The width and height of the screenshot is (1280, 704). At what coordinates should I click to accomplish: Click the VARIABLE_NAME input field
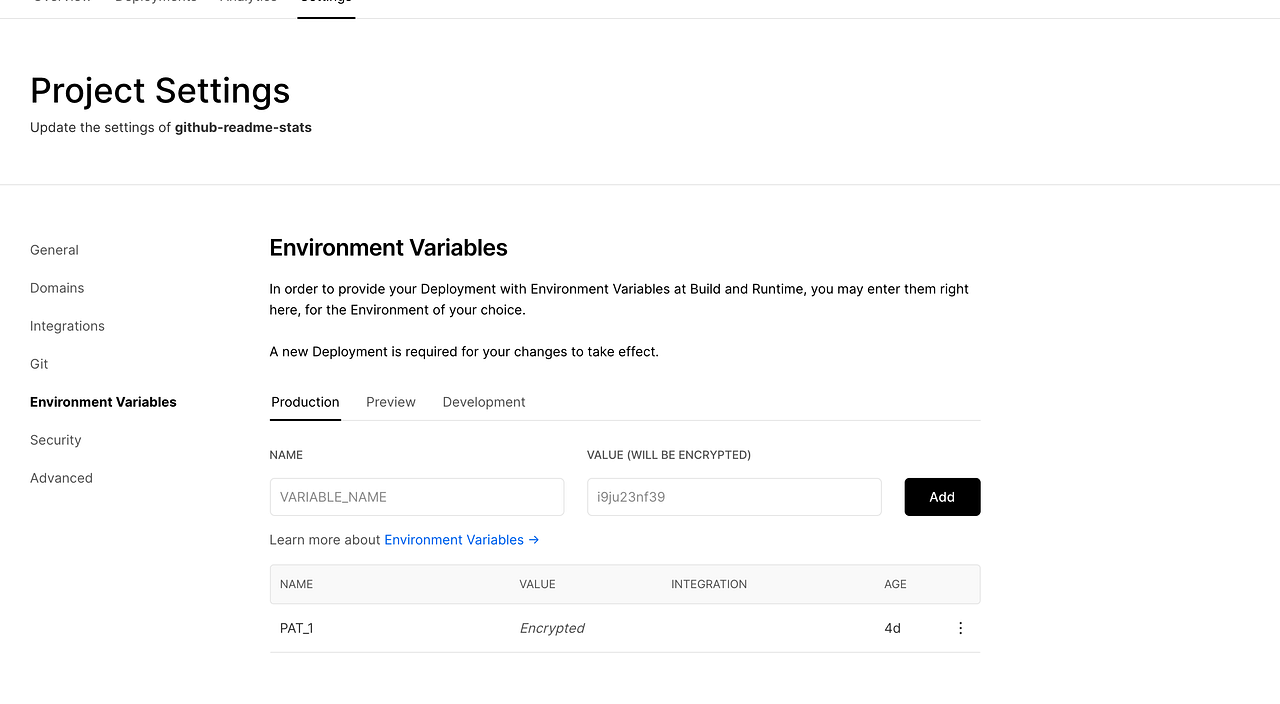417,496
